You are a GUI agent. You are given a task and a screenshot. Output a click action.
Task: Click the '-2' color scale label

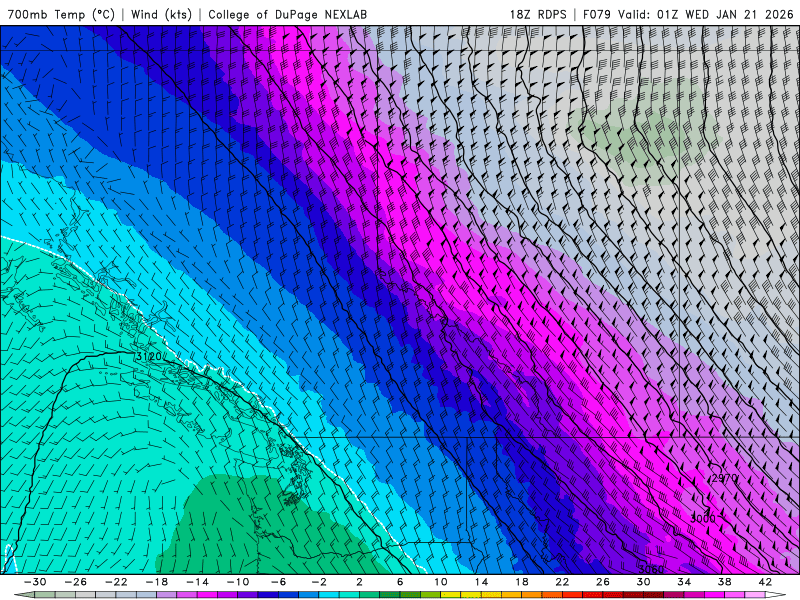[x=319, y=582]
